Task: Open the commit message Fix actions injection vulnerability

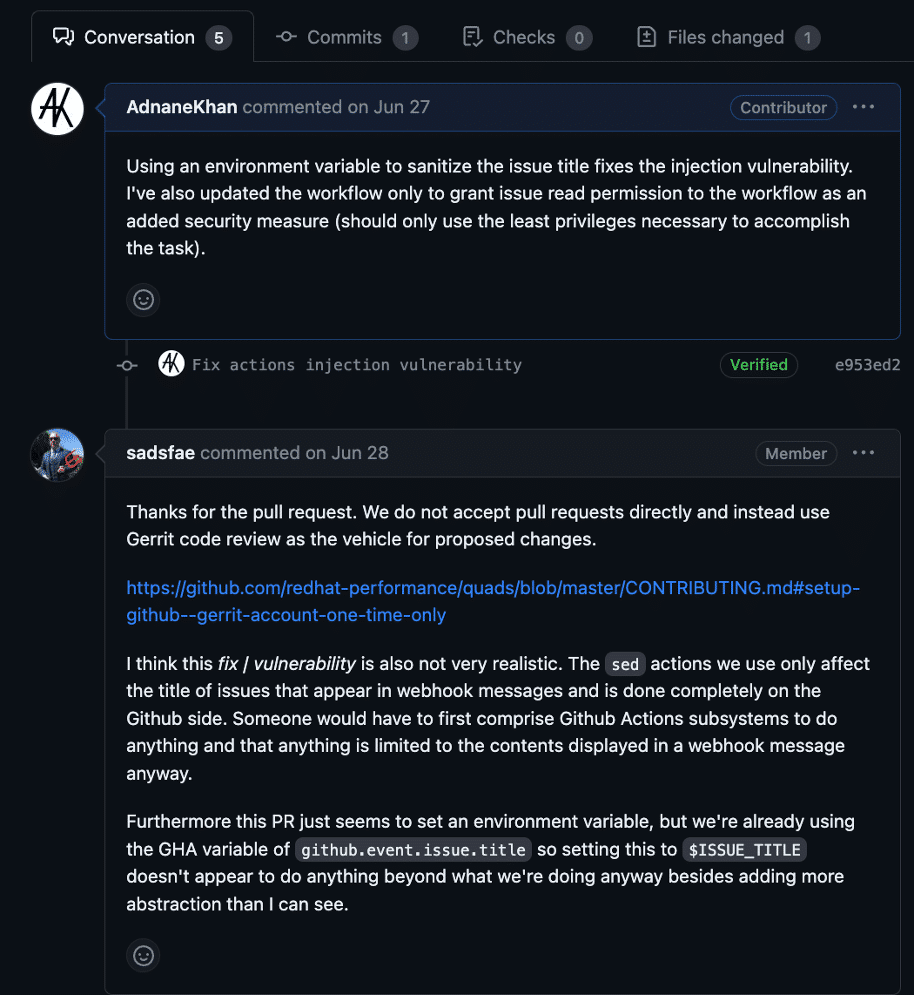Action: [x=358, y=364]
